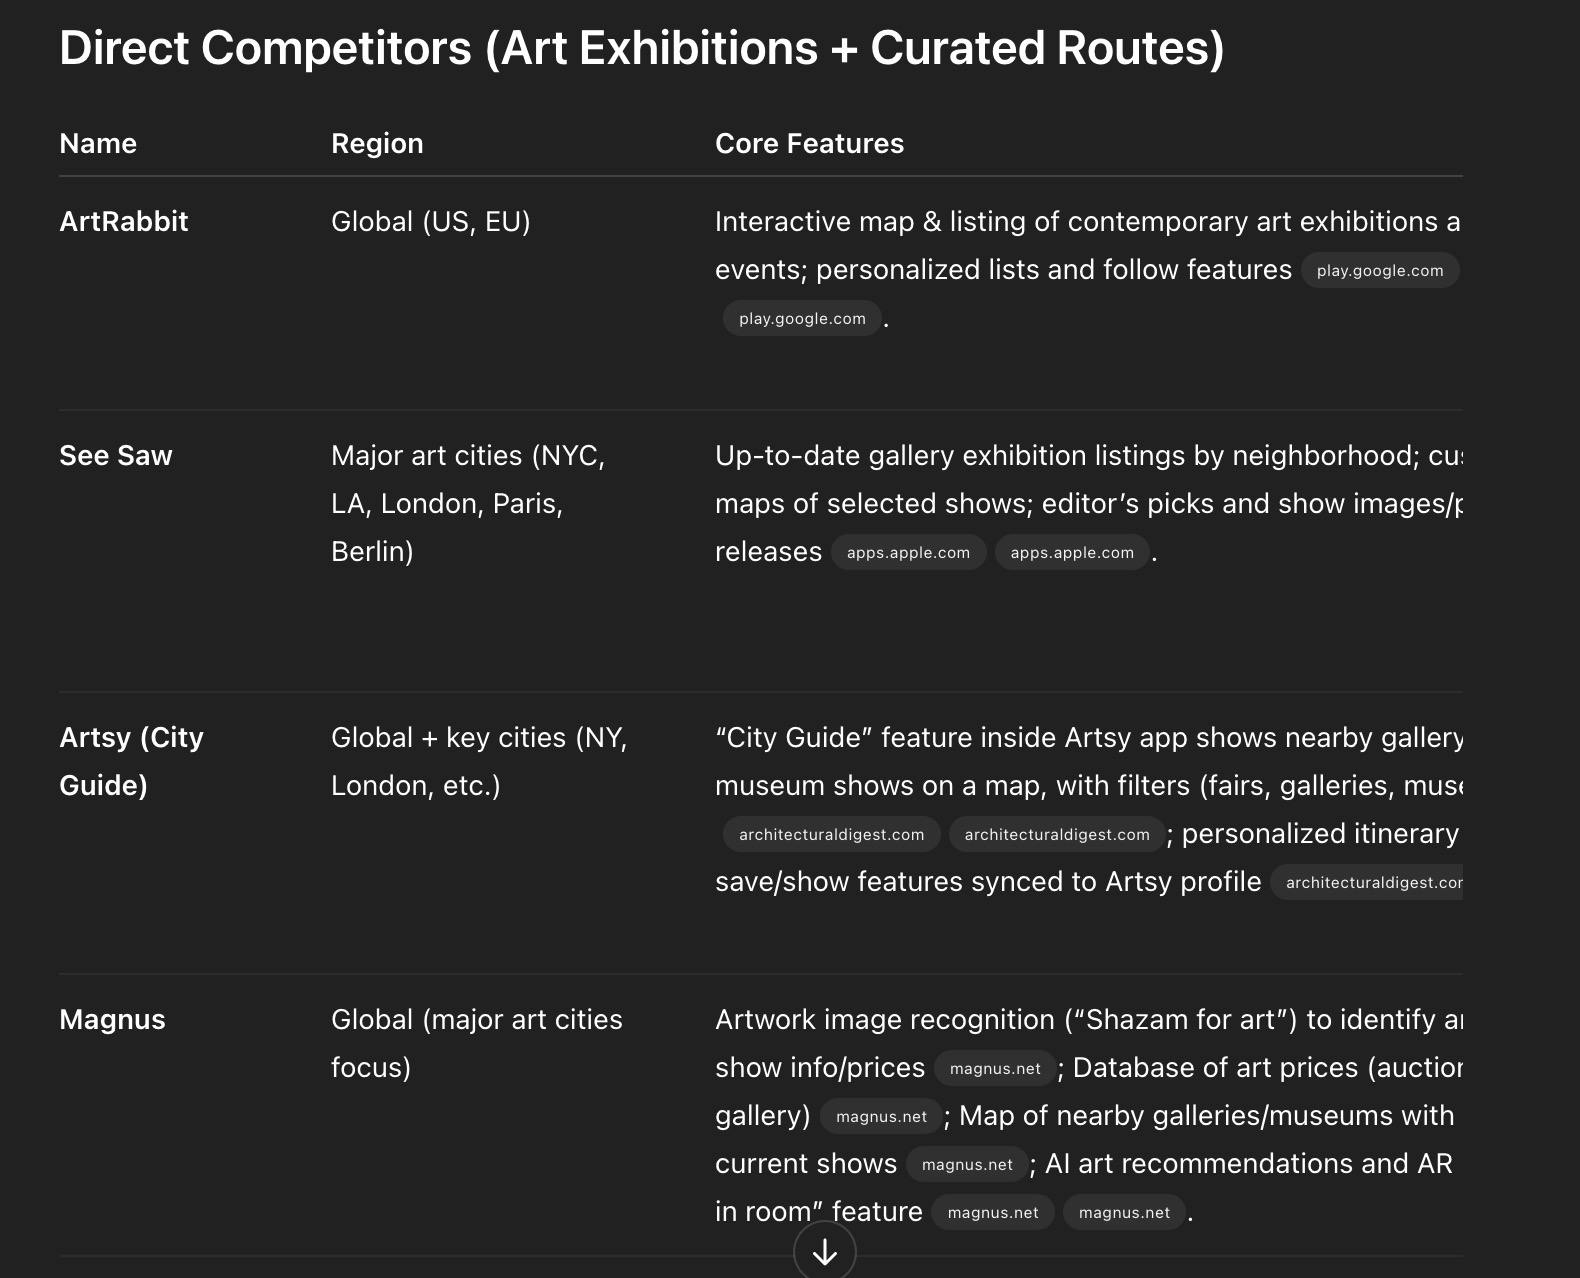Screen dimensions: 1580x1278
Task: Open the magnus.net citation after 'show info/prices'
Action: point(995,1068)
